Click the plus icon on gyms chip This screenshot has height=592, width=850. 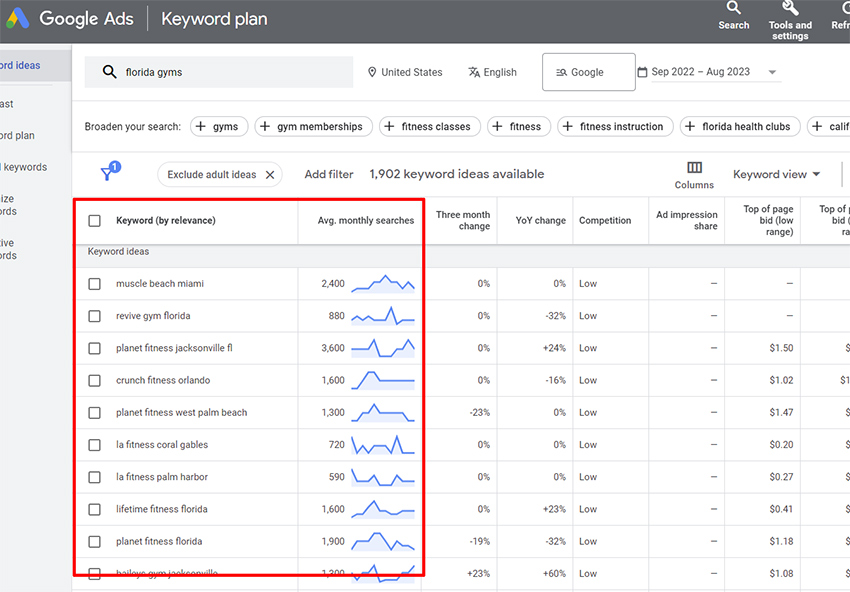(201, 126)
